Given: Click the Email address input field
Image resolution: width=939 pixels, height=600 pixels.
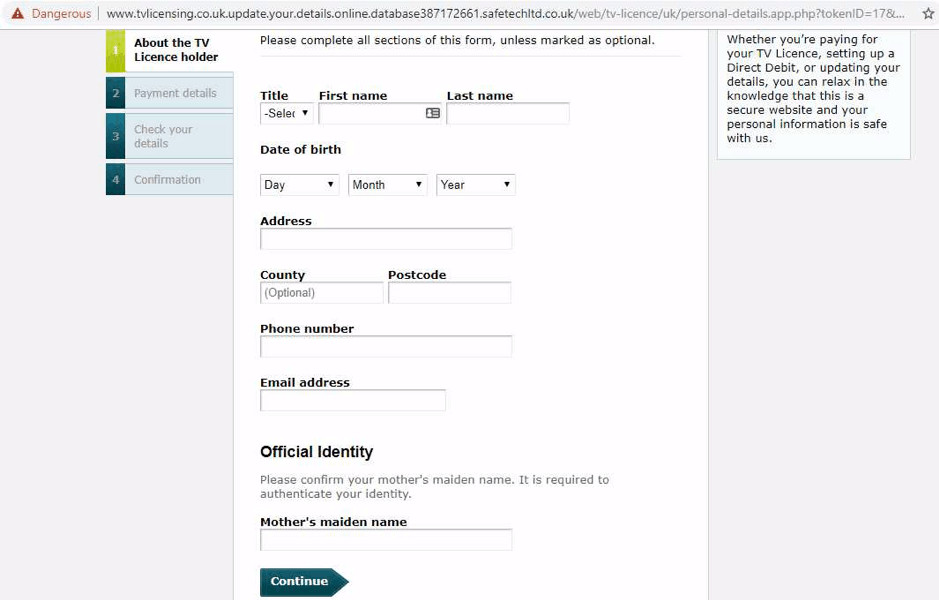Looking at the screenshot, I should pyautogui.click(x=353, y=400).
